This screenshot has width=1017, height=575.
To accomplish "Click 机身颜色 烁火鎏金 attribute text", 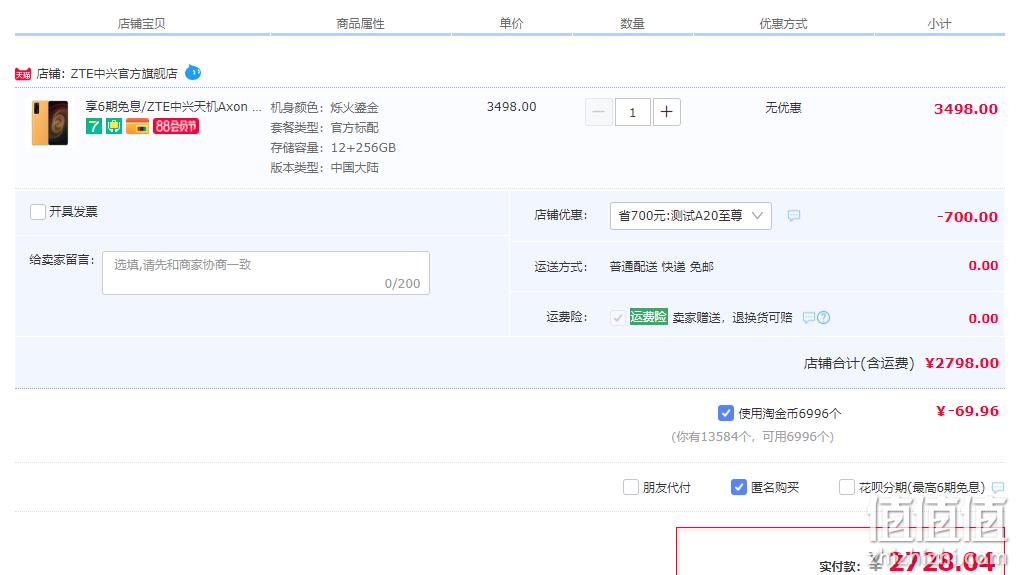I will click(x=324, y=108).
